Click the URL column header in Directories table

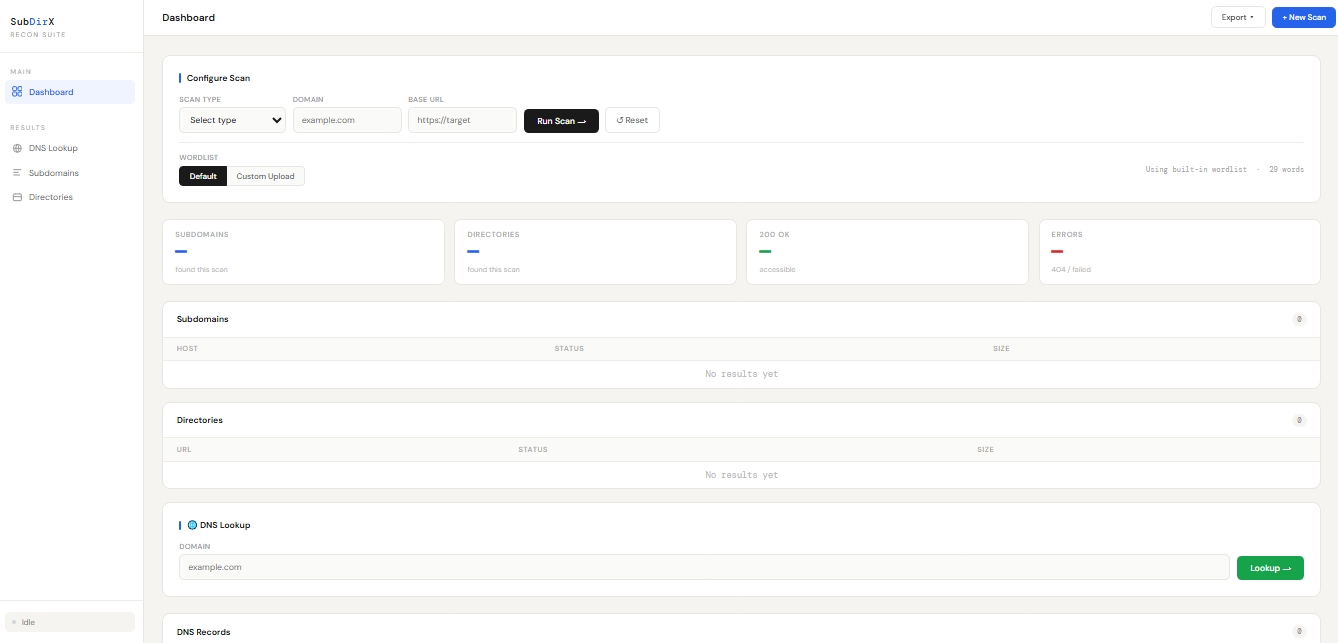(x=184, y=450)
